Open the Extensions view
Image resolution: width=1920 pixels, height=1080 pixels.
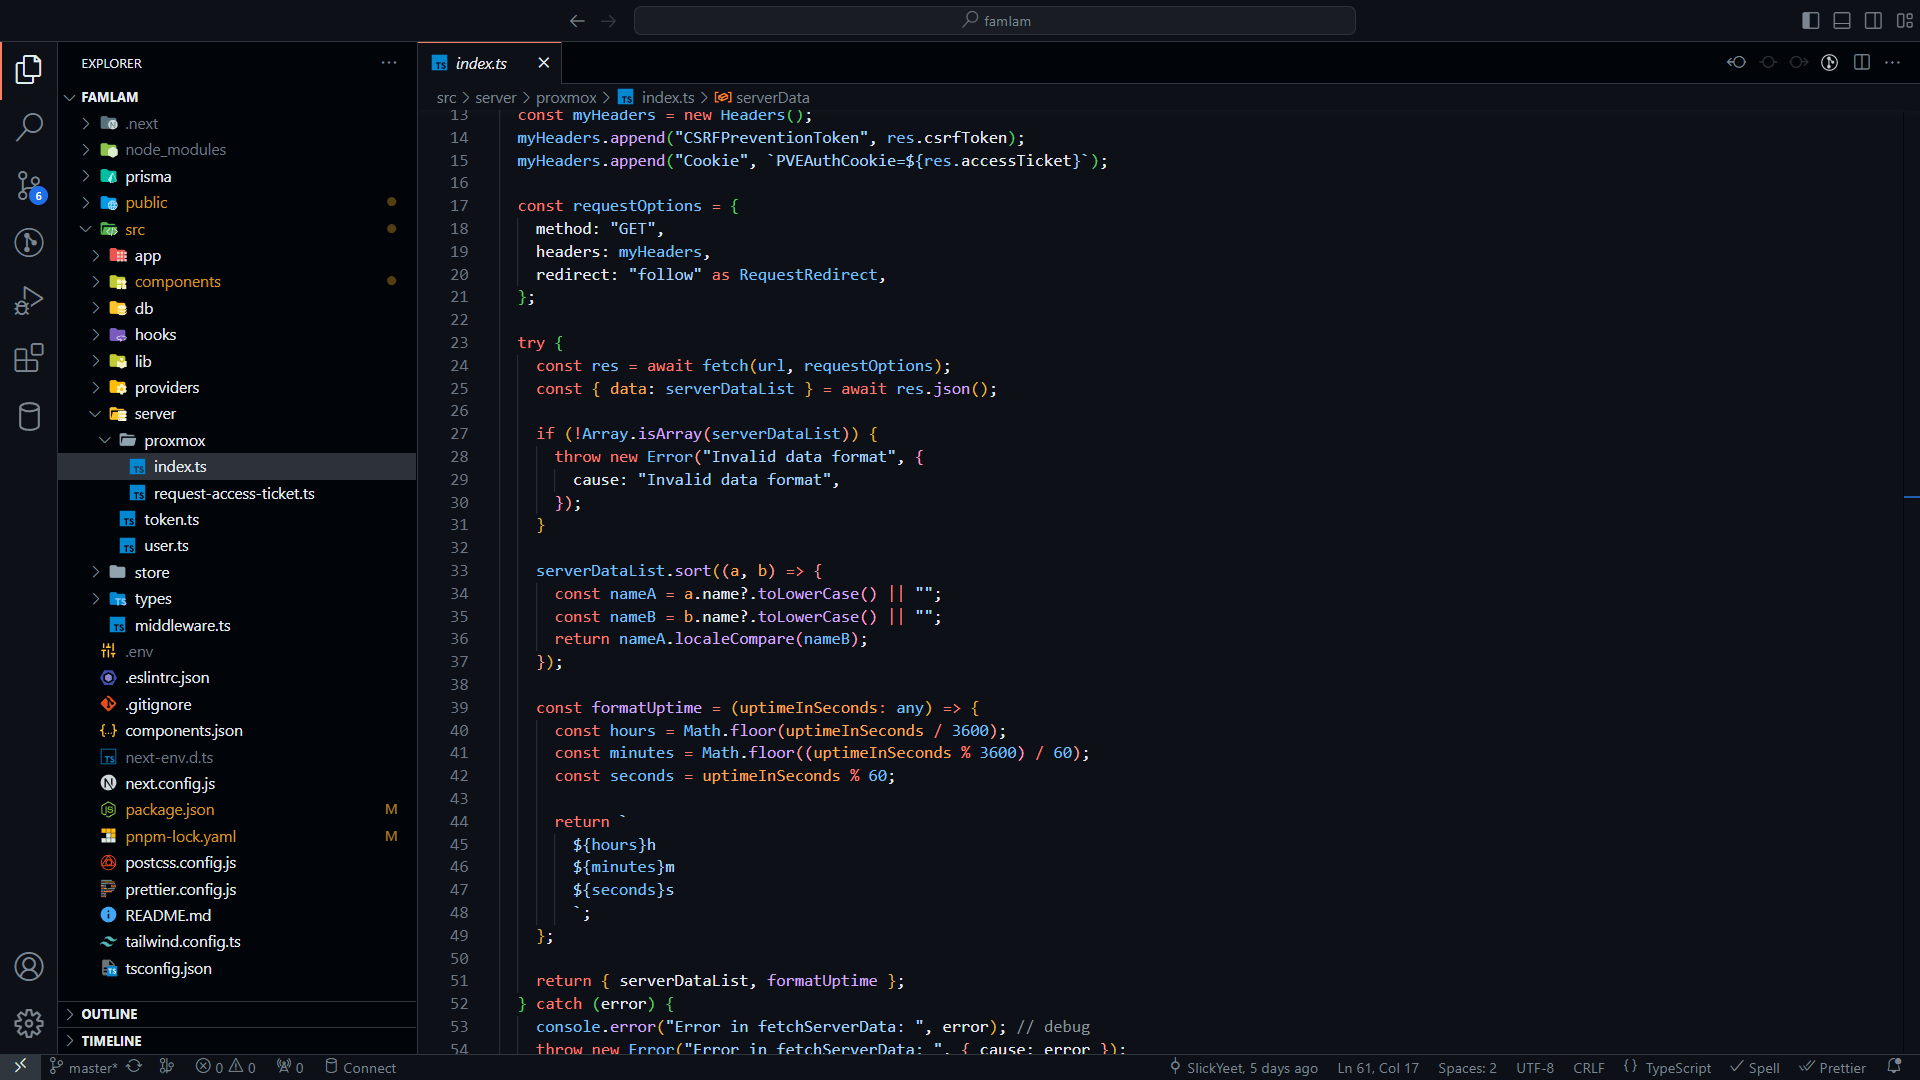(29, 358)
